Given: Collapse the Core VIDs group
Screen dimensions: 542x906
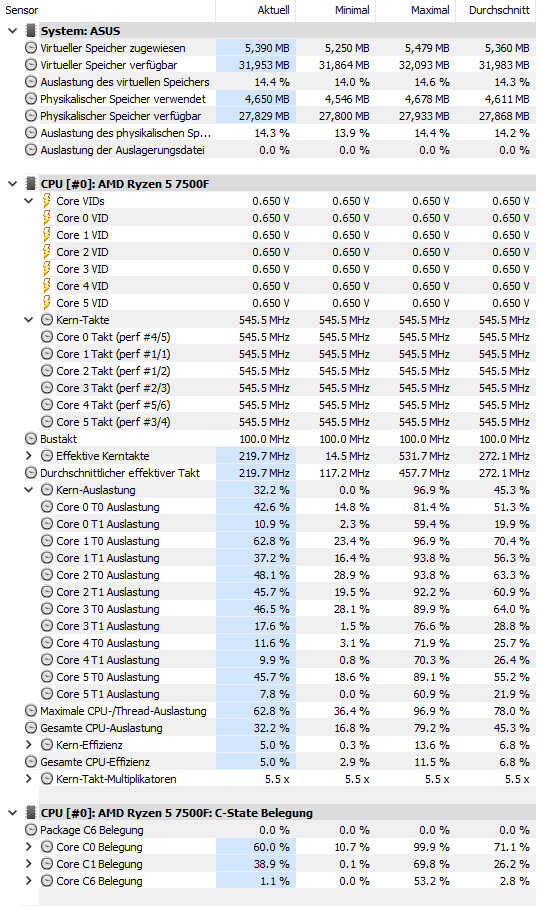Looking at the screenshot, I should pos(29,201).
